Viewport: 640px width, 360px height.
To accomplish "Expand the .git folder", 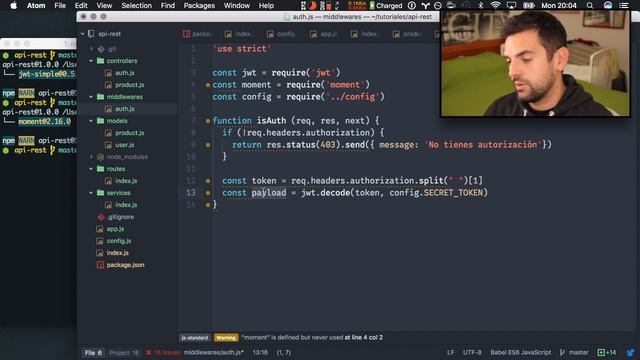I will tap(91, 49).
